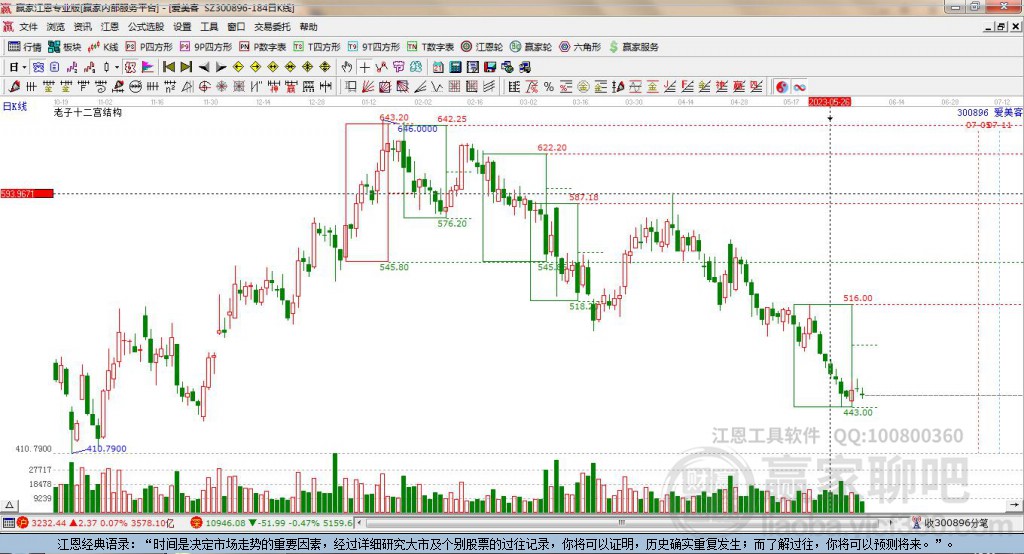The image size is (1024, 554).
Task: Open the 公式选股 menu
Action: (x=146, y=27)
